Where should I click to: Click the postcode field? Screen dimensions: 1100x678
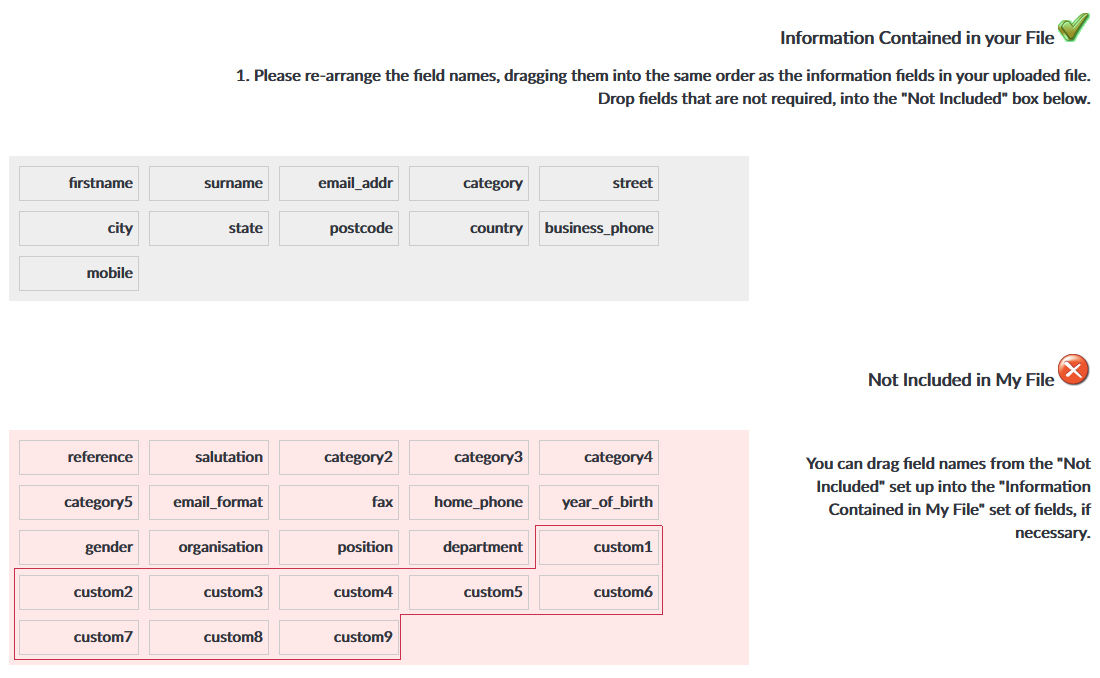pyautogui.click(x=339, y=228)
